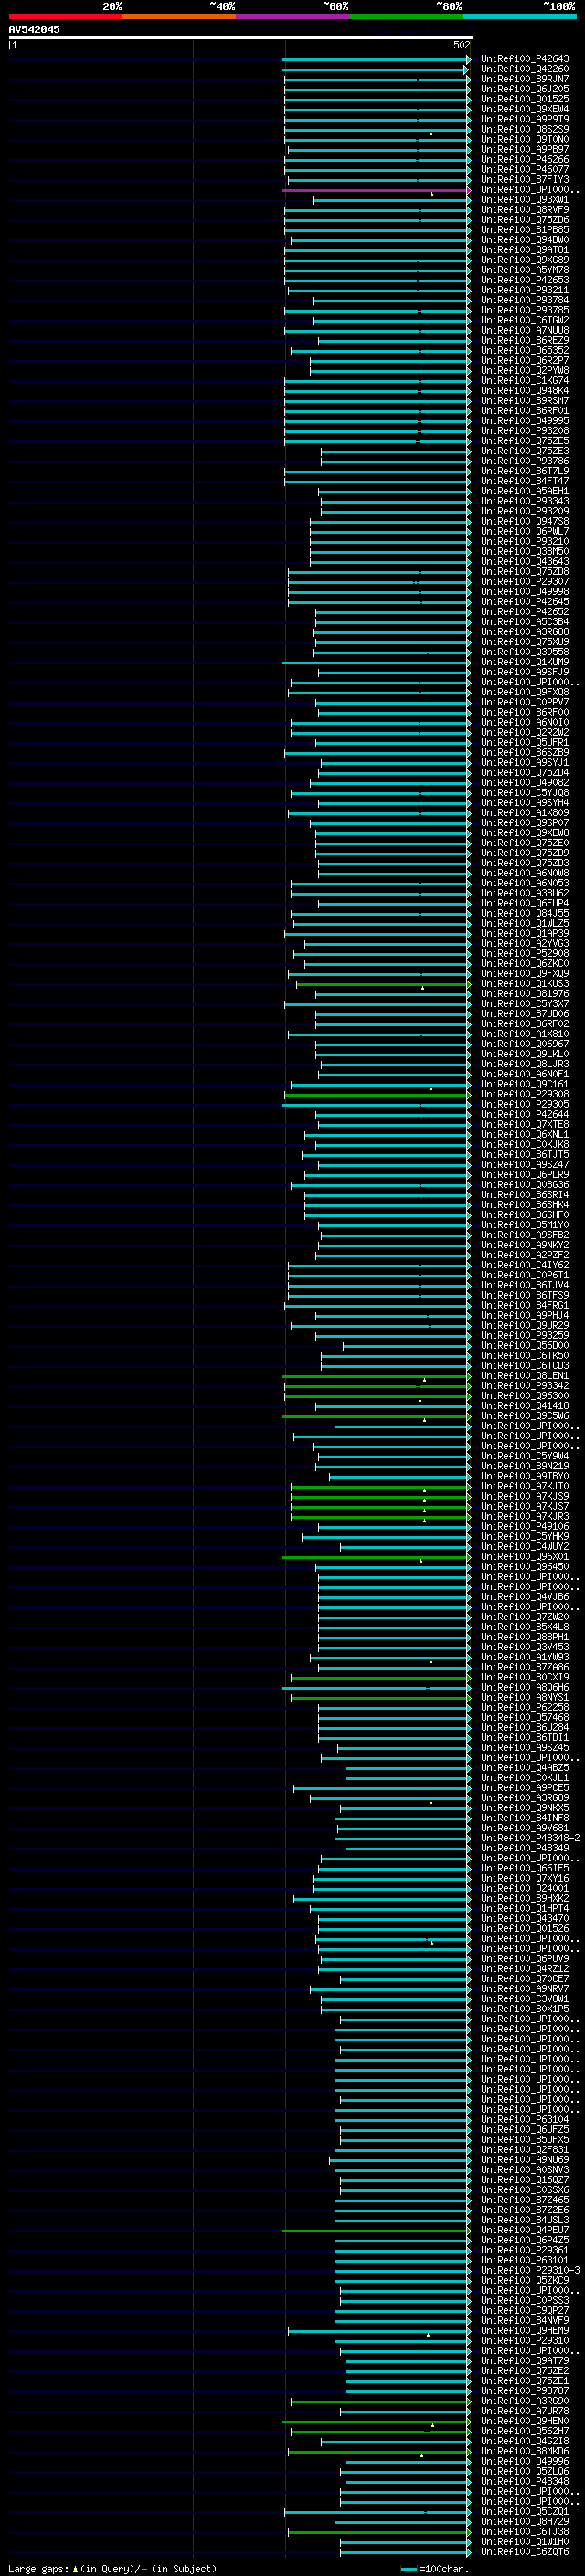Click the red ~20% identity legend bar
This screenshot has width=585, height=2576.
point(65,16)
